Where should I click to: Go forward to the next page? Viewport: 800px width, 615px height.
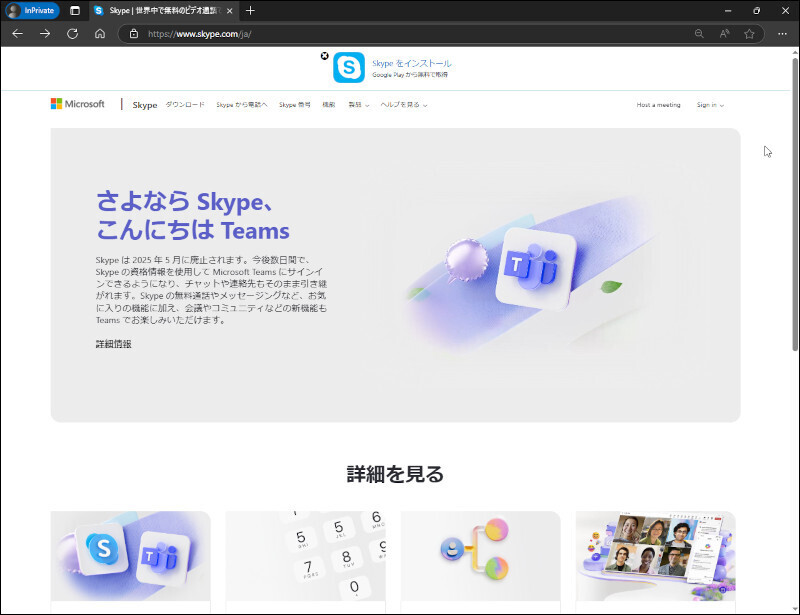click(45, 34)
